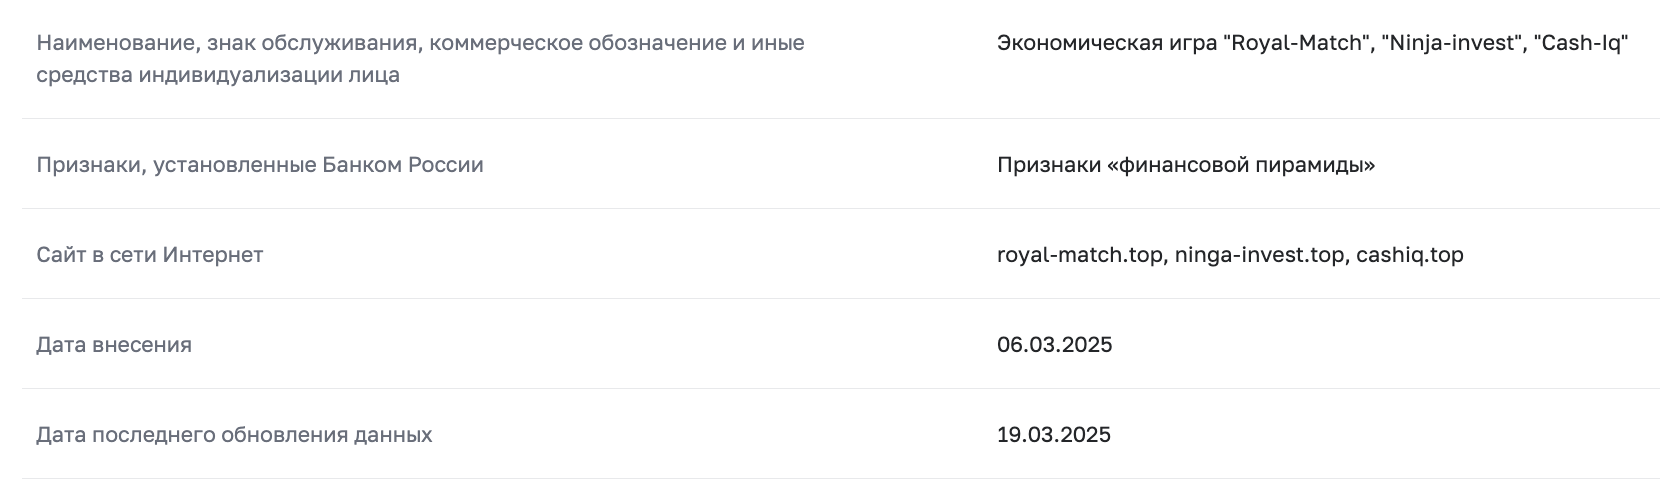
Task: Click the words "Банком России"
Action: (x=403, y=164)
